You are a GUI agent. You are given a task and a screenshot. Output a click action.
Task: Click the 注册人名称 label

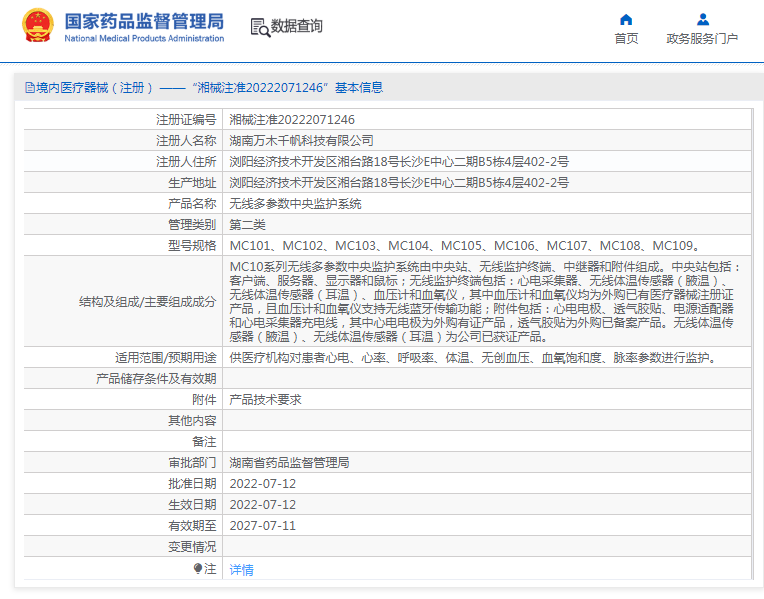[x=186, y=141]
